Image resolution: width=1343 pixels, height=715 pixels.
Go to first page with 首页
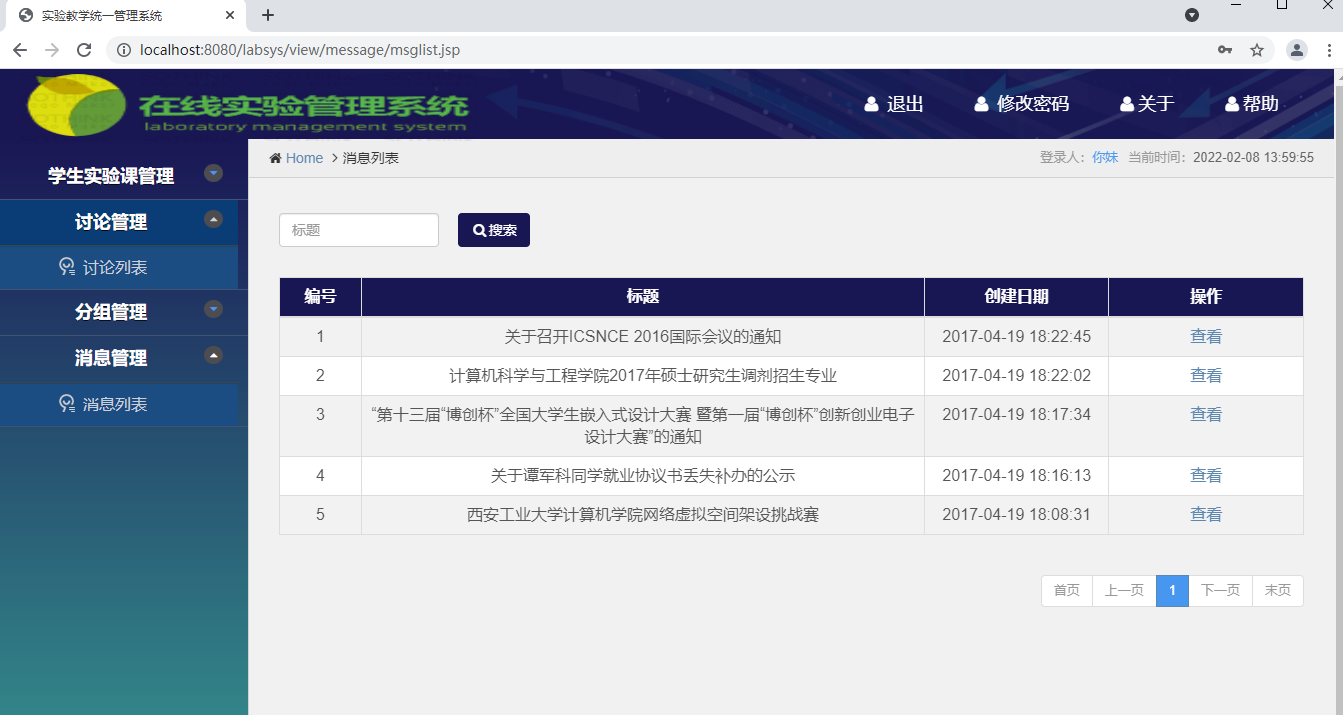1067,591
